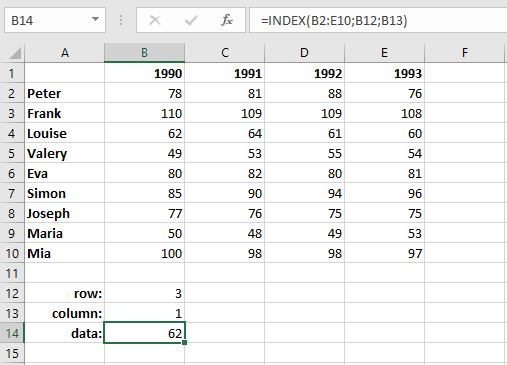507x365 pixels.
Task: Select column D header
Action: pyautogui.click(x=304, y=53)
